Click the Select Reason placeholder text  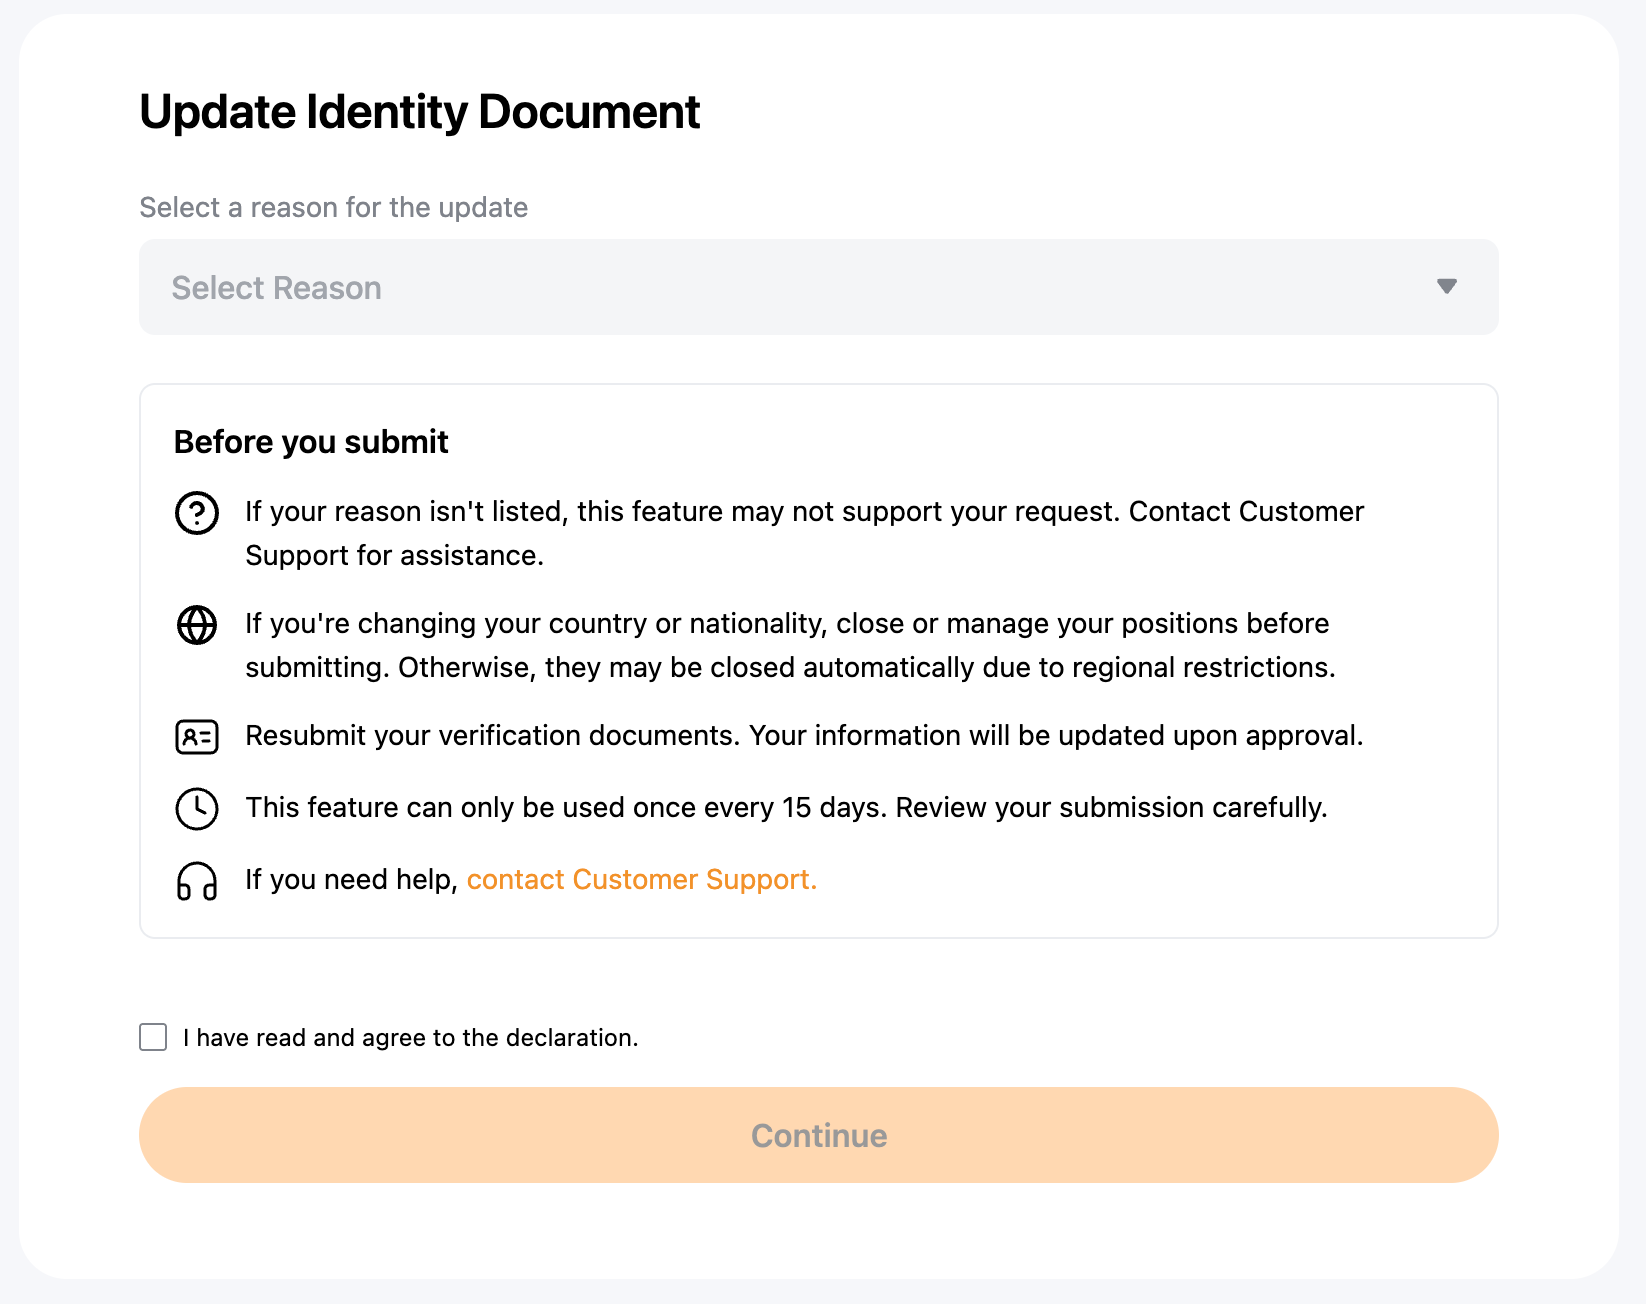point(276,288)
